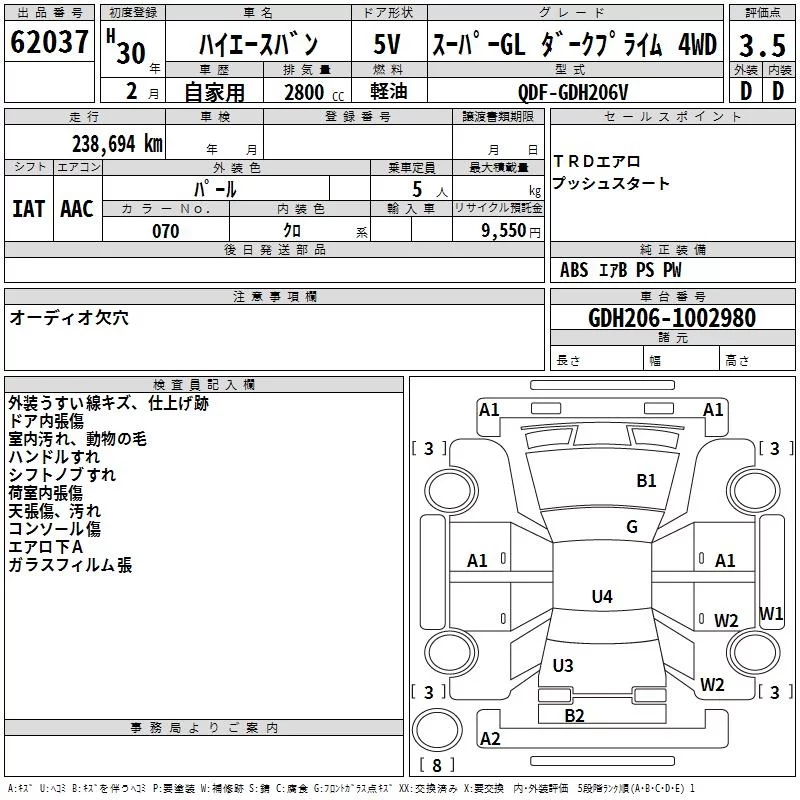Click air conditioner value AAC
Viewport: 800px width, 800px height.
click(77, 209)
